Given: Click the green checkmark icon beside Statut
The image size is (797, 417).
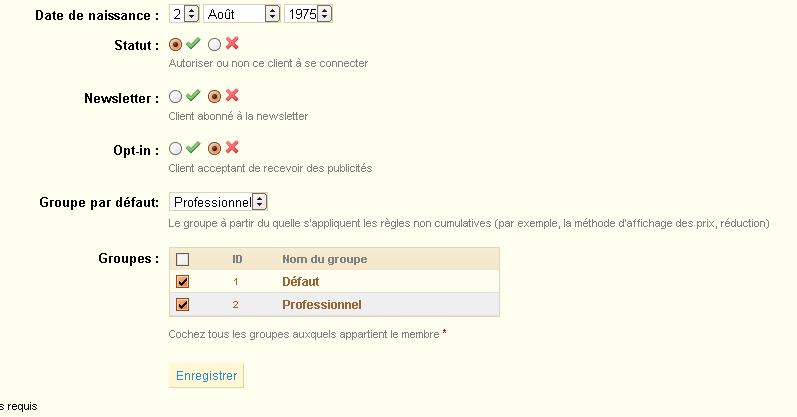Looking at the screenshot, I should point(193,44).
